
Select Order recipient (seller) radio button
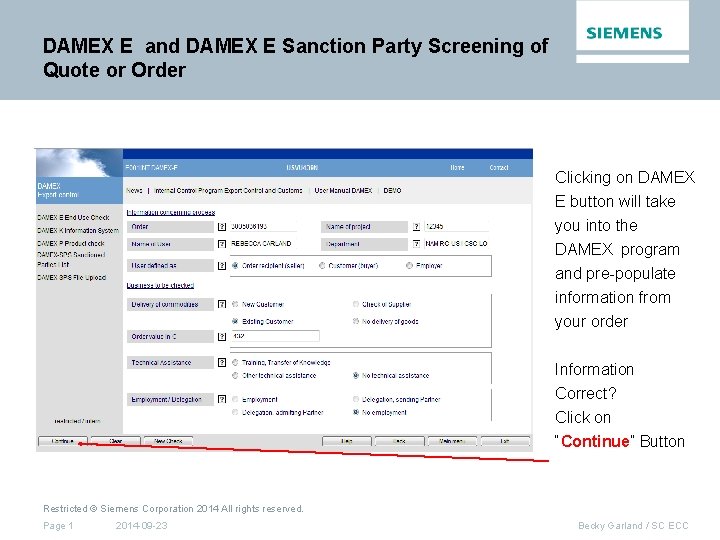pyautogui.click(x=235, y=265)
